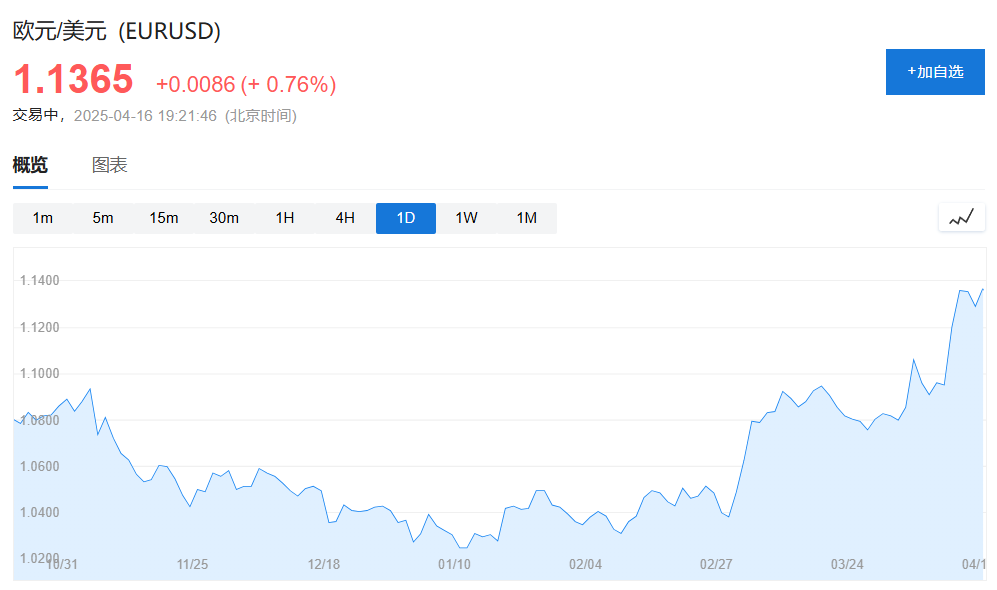Click the 加自选 add to watchlist button

[935, 72]
